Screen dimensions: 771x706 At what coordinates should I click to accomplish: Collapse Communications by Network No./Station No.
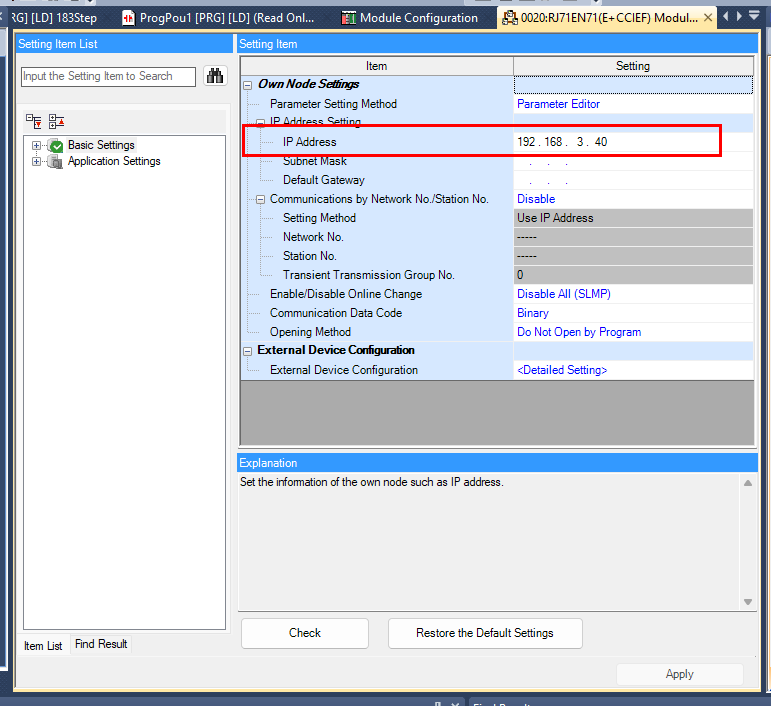click(260, 199)
